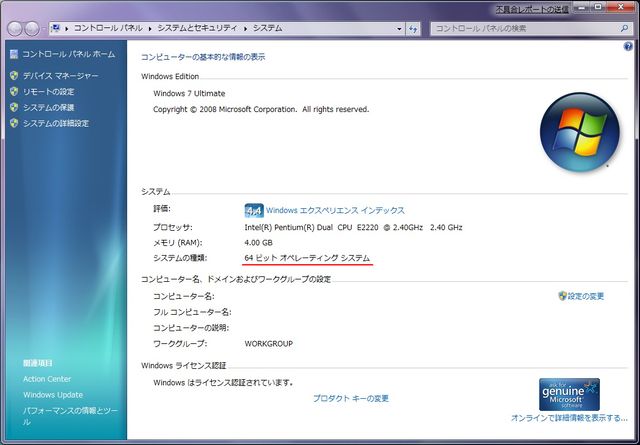Viewport: 640px width, 445px height.
Task: Click the 4.00 GB memory value
Action: (258, 243)
